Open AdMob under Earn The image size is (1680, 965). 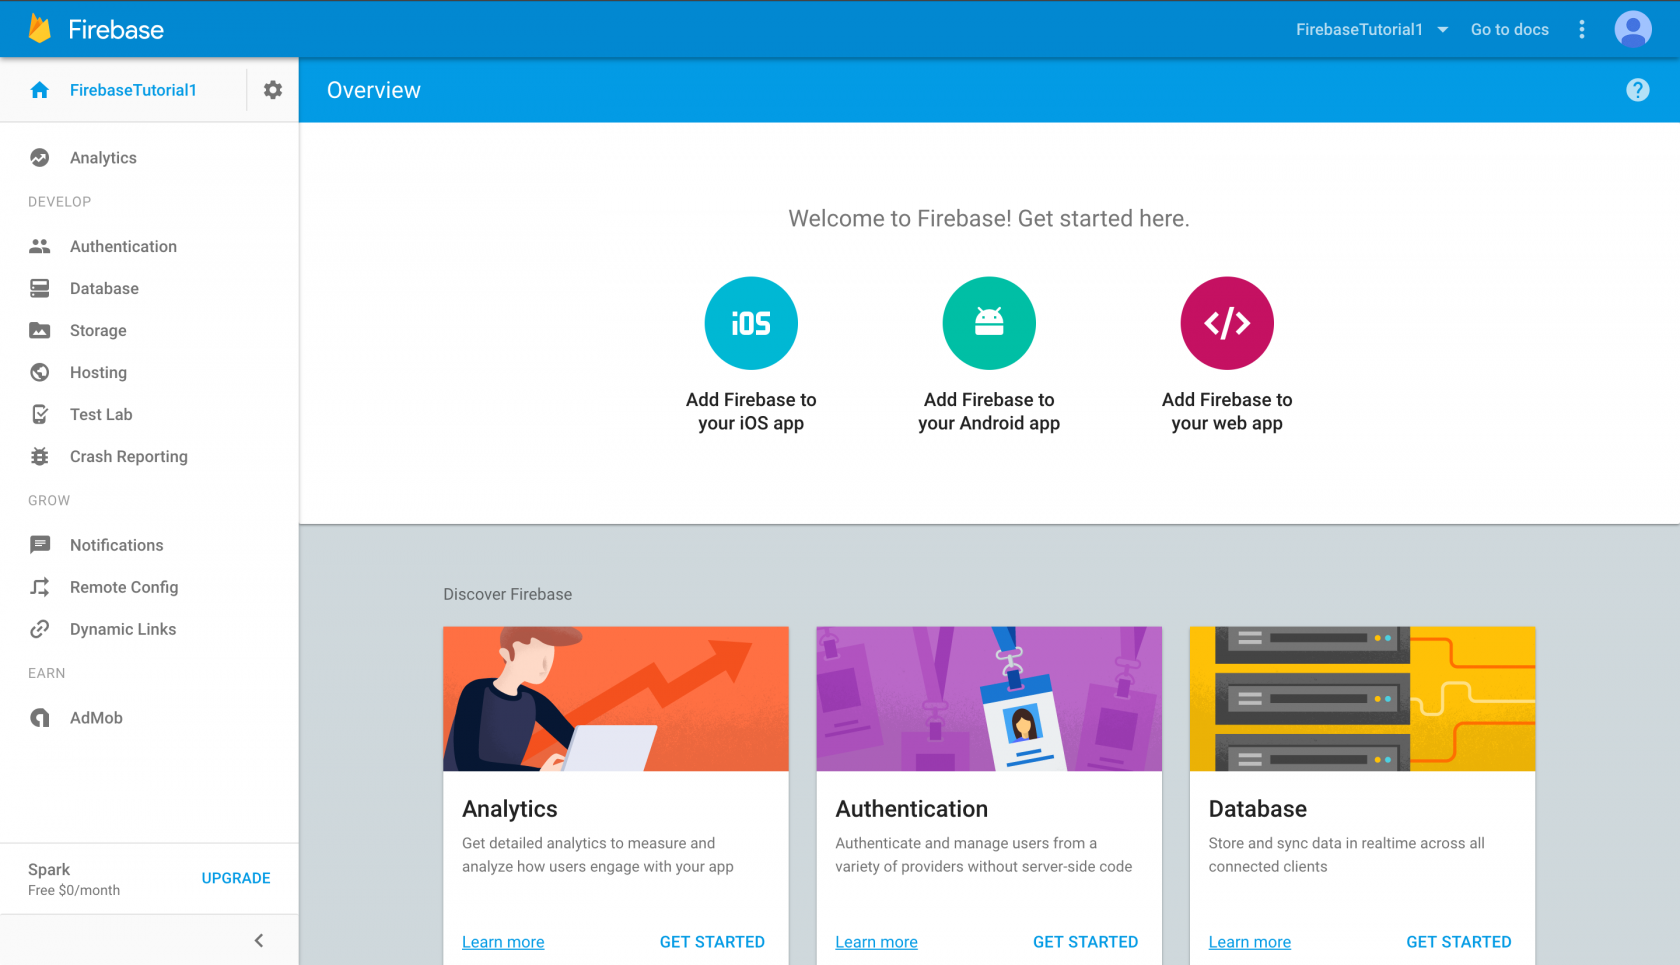(x=96, y=717)
